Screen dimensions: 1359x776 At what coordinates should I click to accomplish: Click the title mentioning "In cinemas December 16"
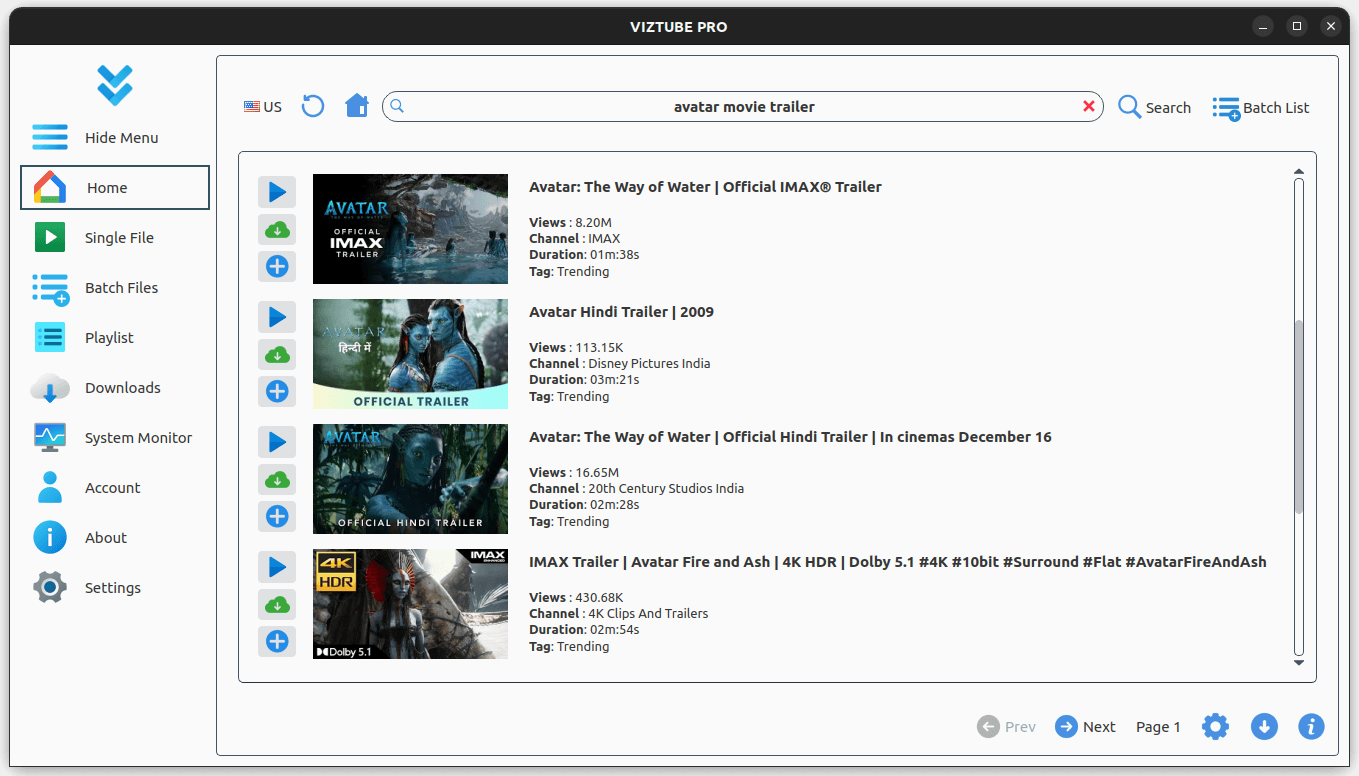pyautogui.click(x=790, y=437)
